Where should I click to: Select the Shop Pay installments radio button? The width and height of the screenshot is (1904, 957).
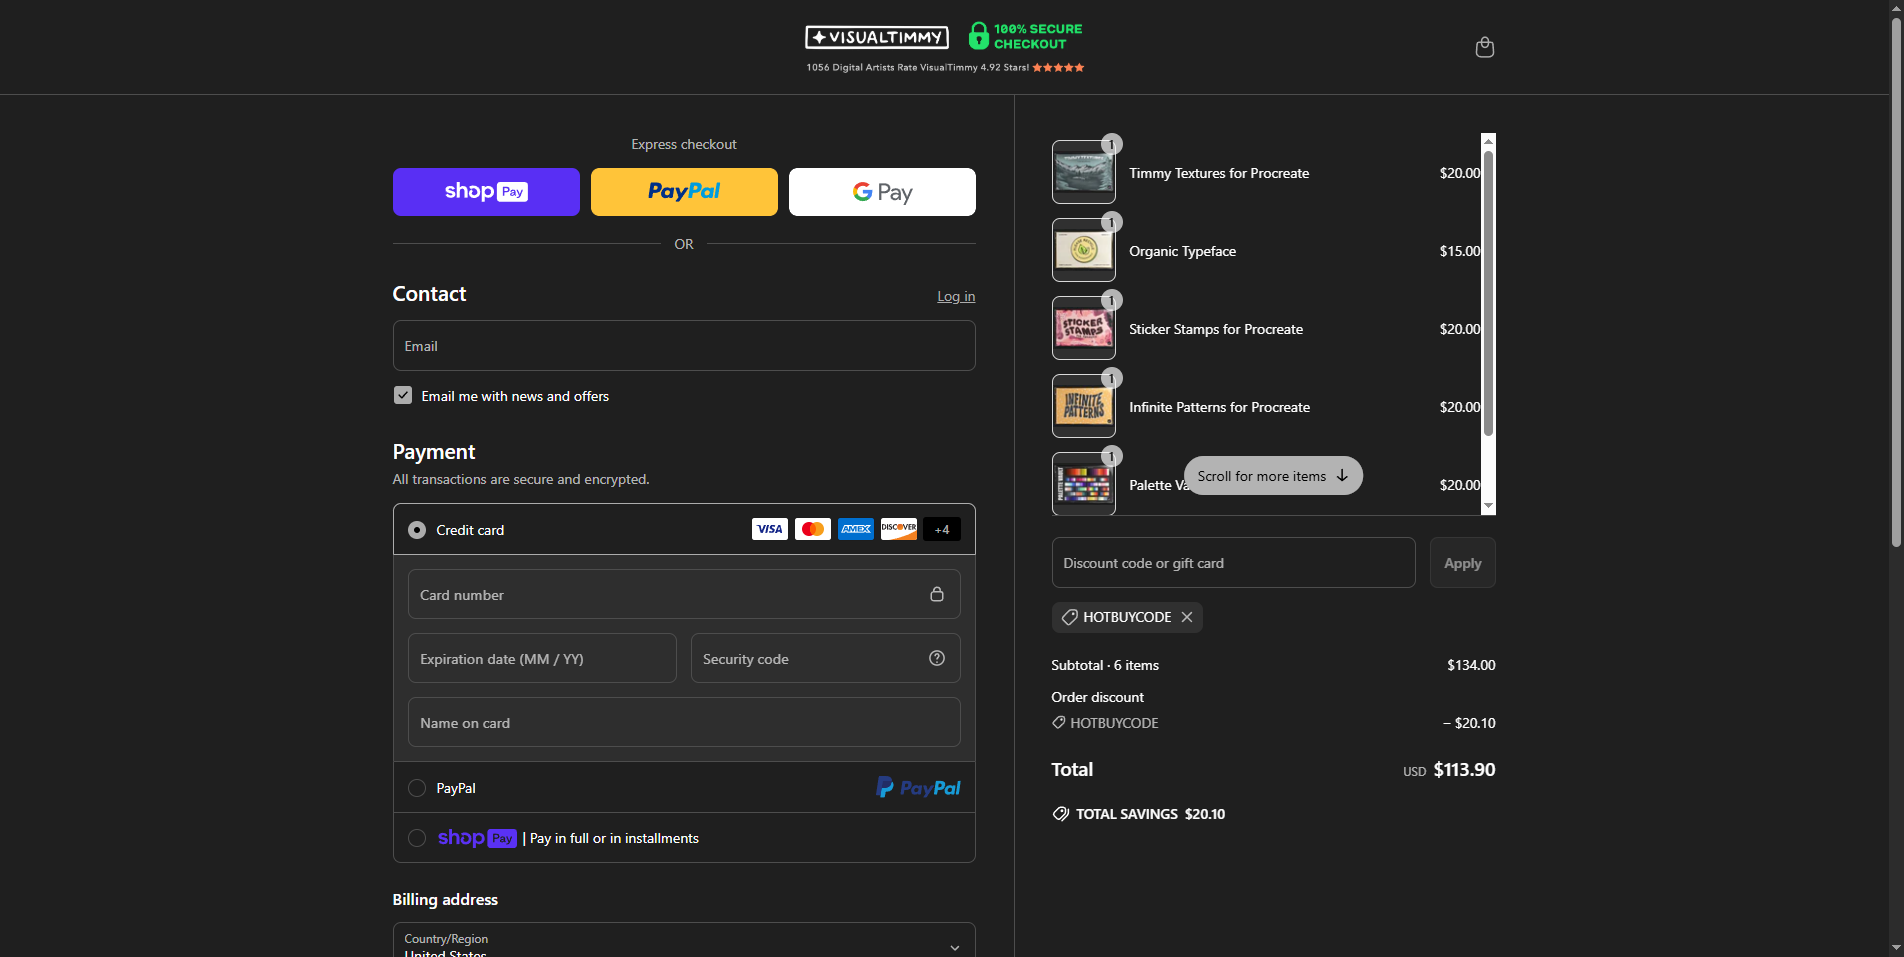pyautogui.click(x=417, y=838)
